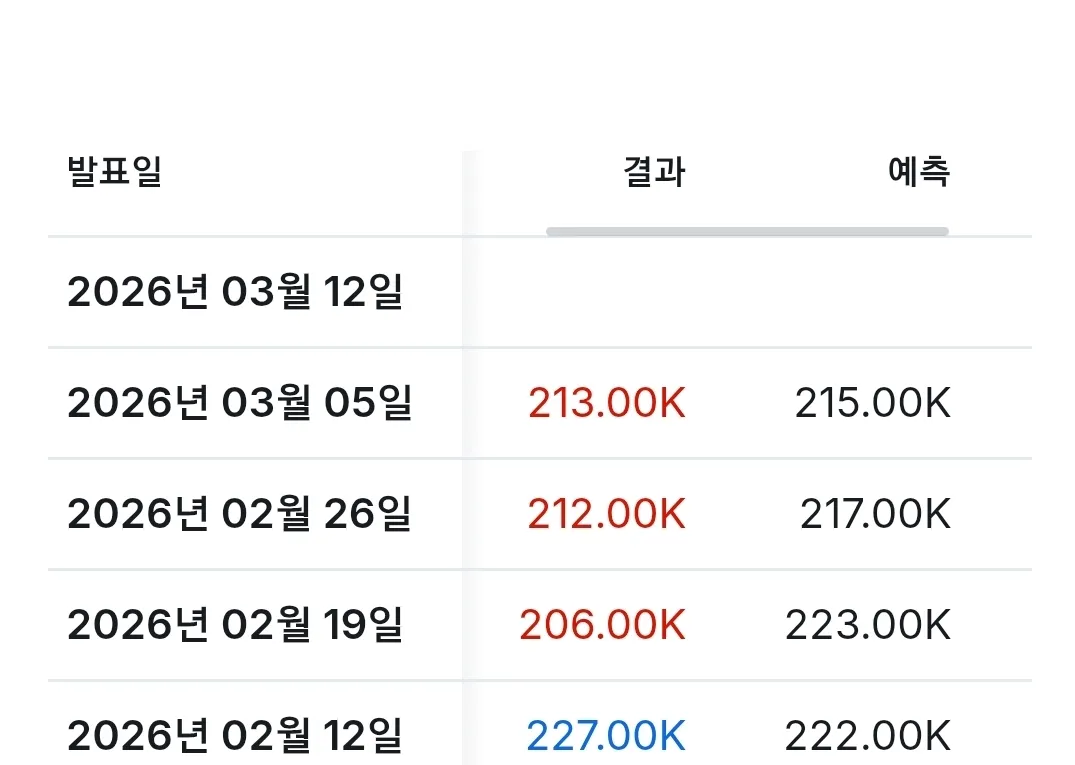
Task: Open the 2026년 03월 12일 release row
Action: coord(235,293)
